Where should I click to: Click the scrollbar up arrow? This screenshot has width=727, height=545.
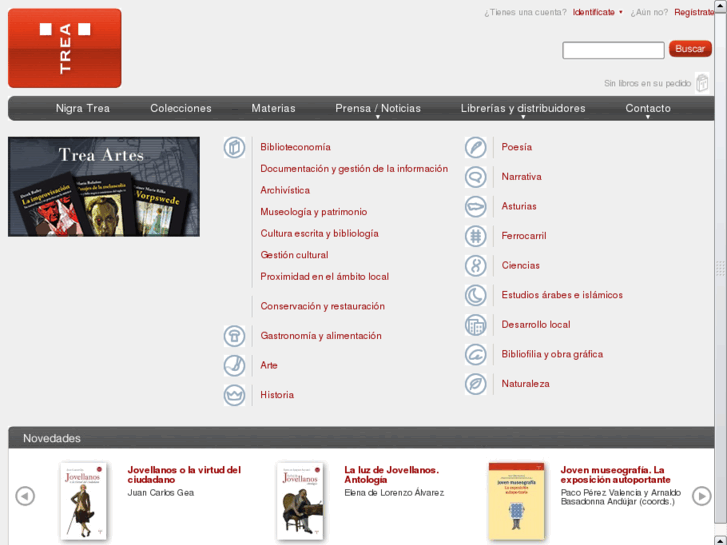(721, 5)
